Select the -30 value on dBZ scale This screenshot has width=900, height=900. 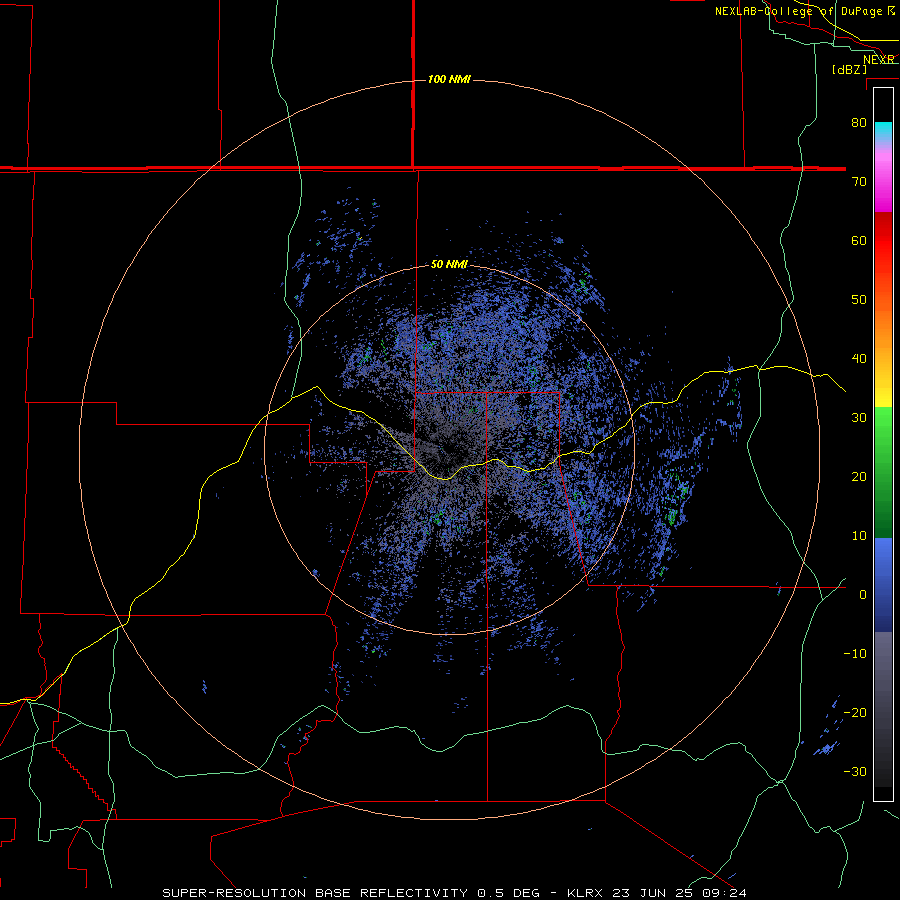tap(855, 772)
